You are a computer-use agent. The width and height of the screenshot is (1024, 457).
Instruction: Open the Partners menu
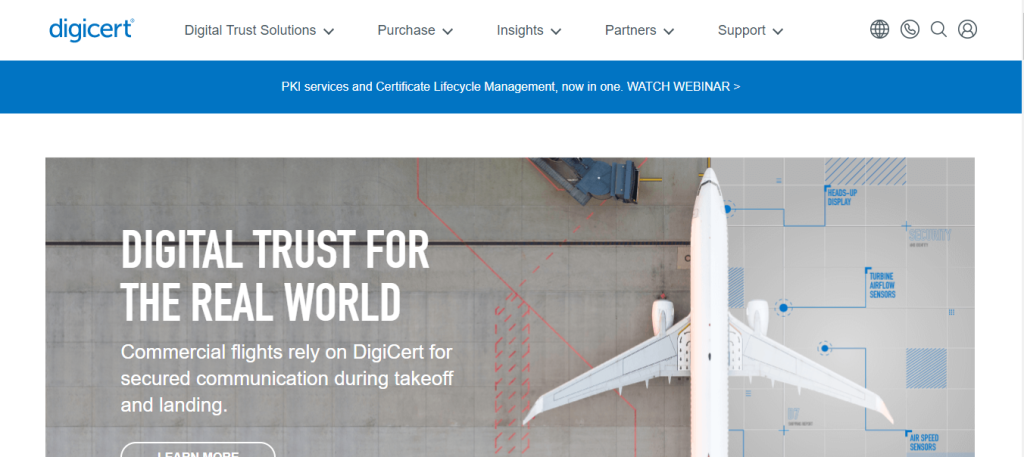(639, 30)
